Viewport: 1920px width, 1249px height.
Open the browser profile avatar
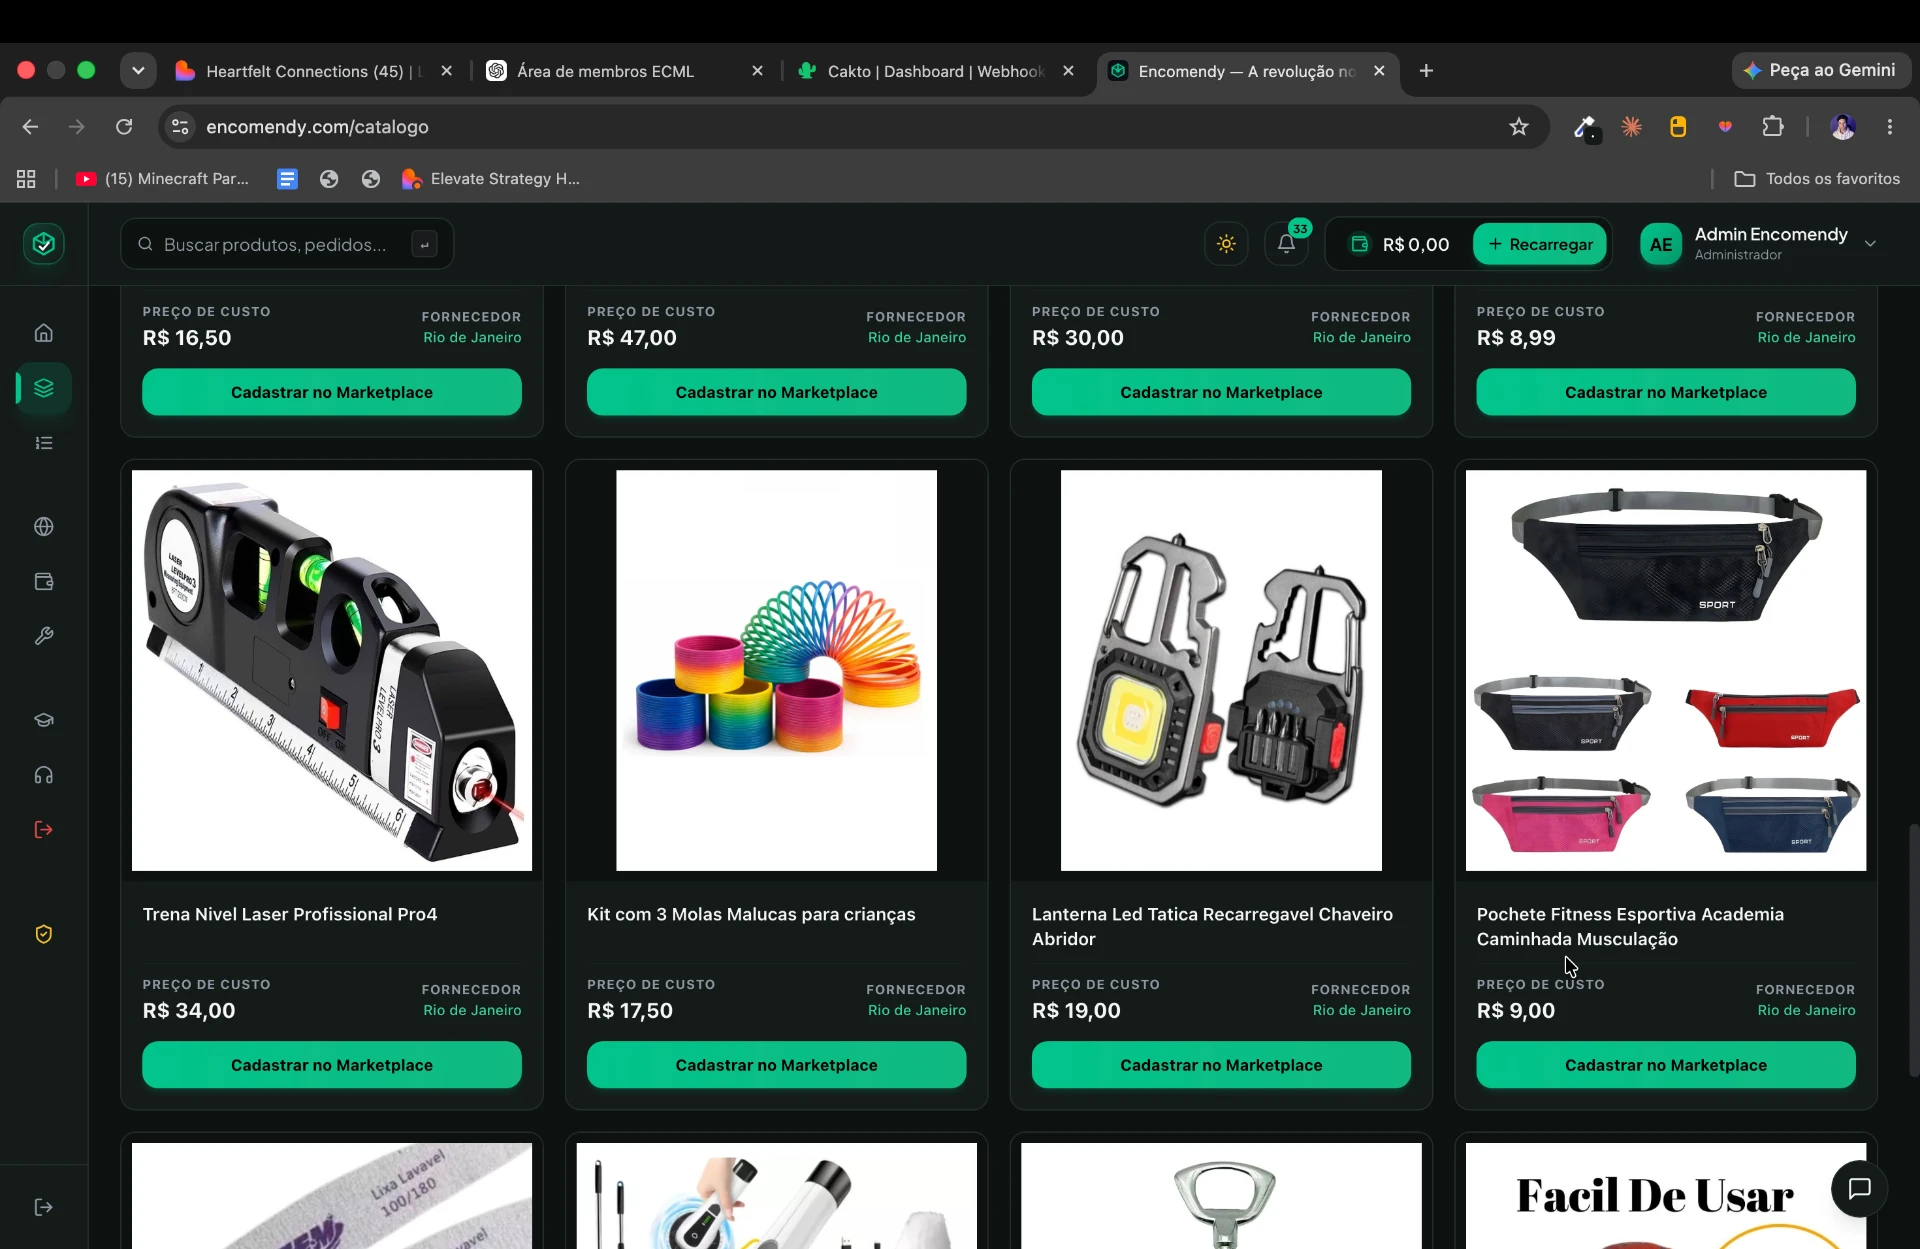[1842, 127]
